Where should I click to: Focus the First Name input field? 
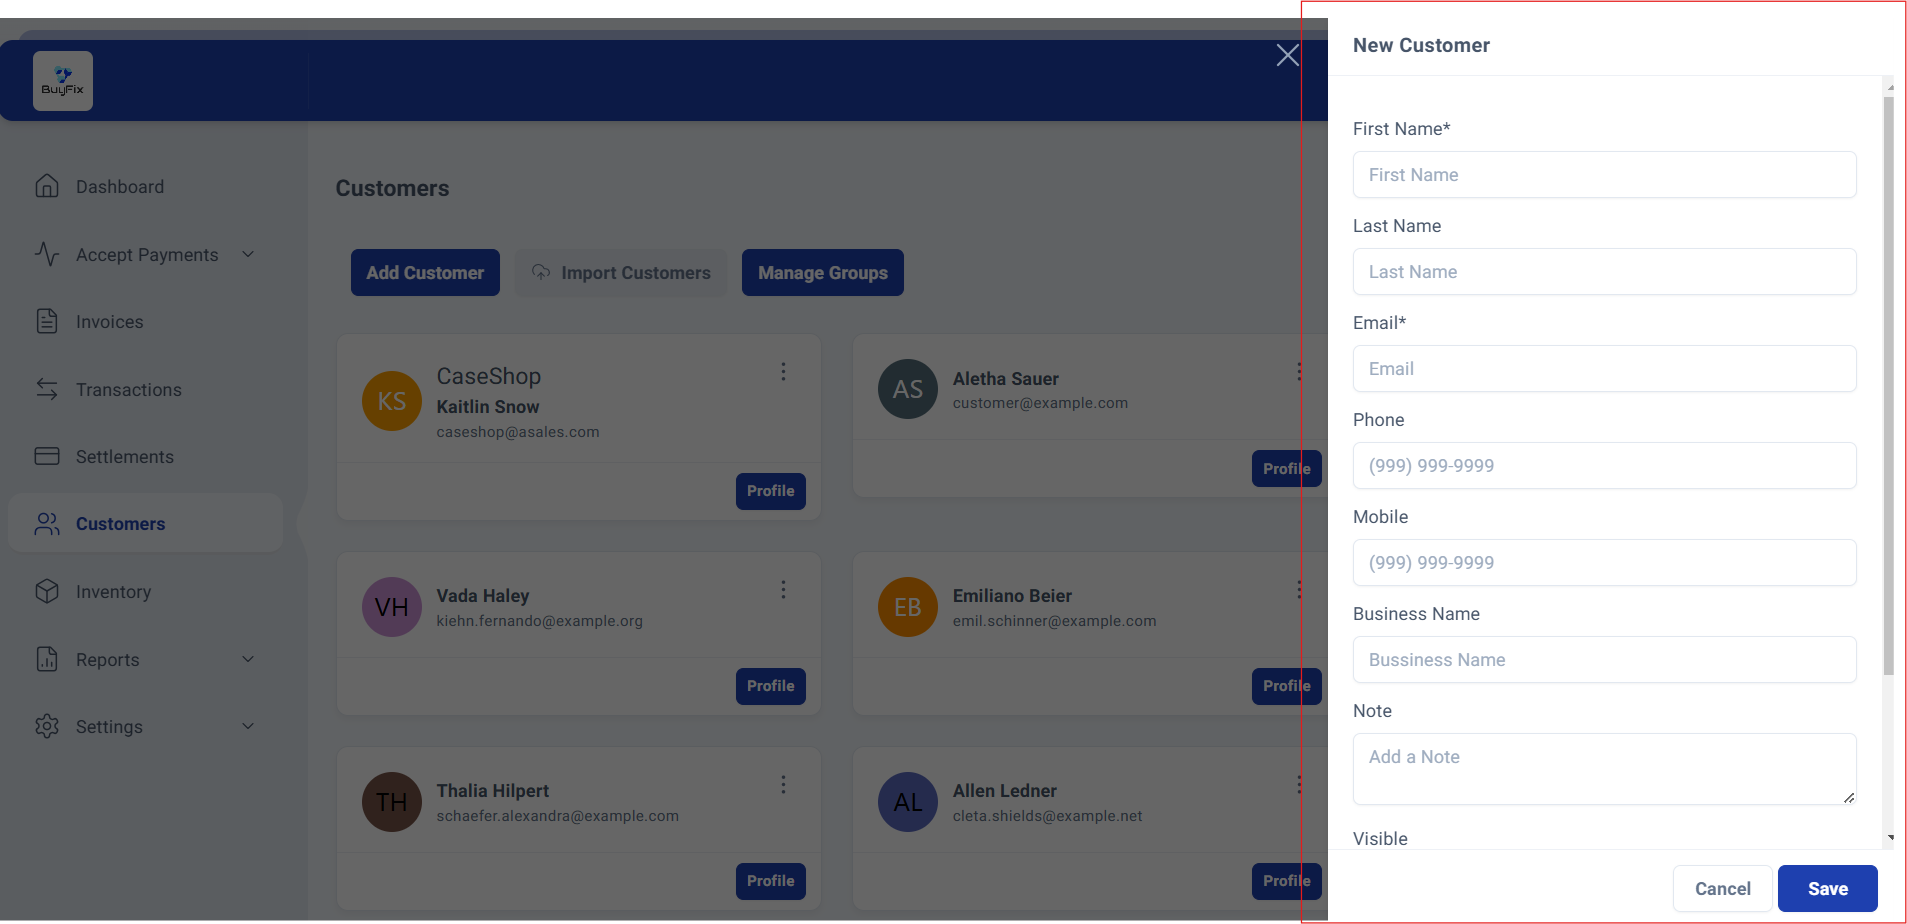point(1605,175)
